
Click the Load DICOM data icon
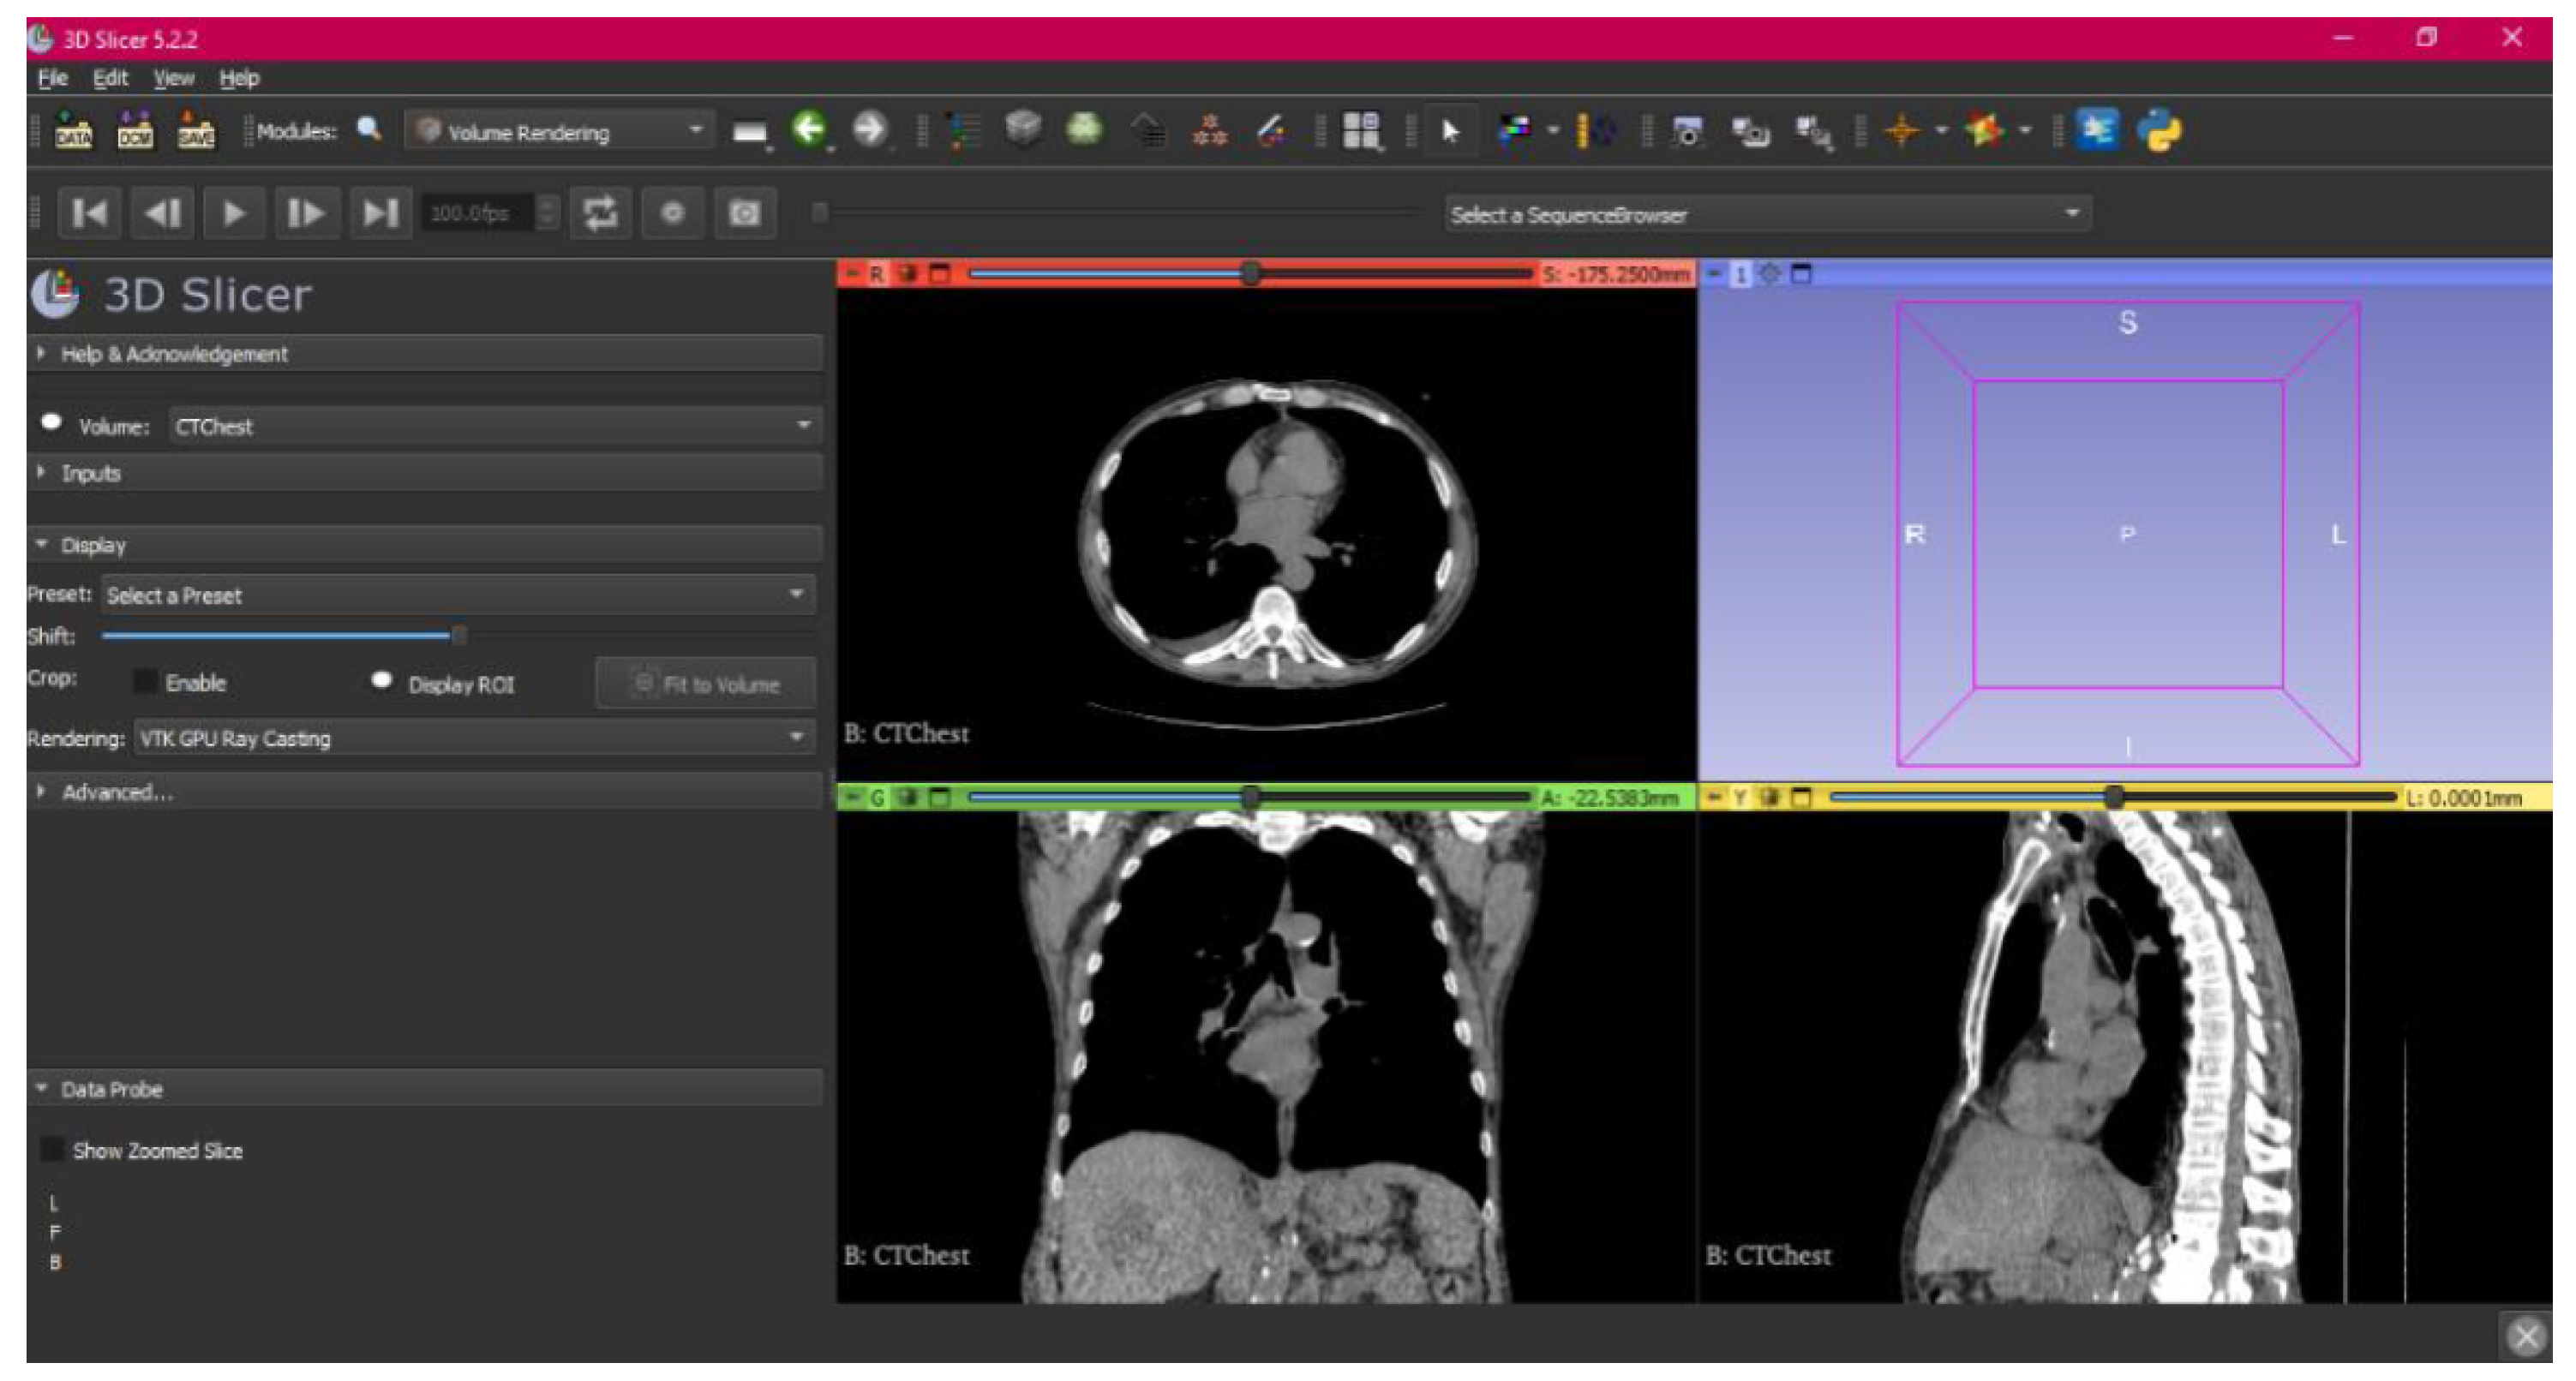coord(135,131)
